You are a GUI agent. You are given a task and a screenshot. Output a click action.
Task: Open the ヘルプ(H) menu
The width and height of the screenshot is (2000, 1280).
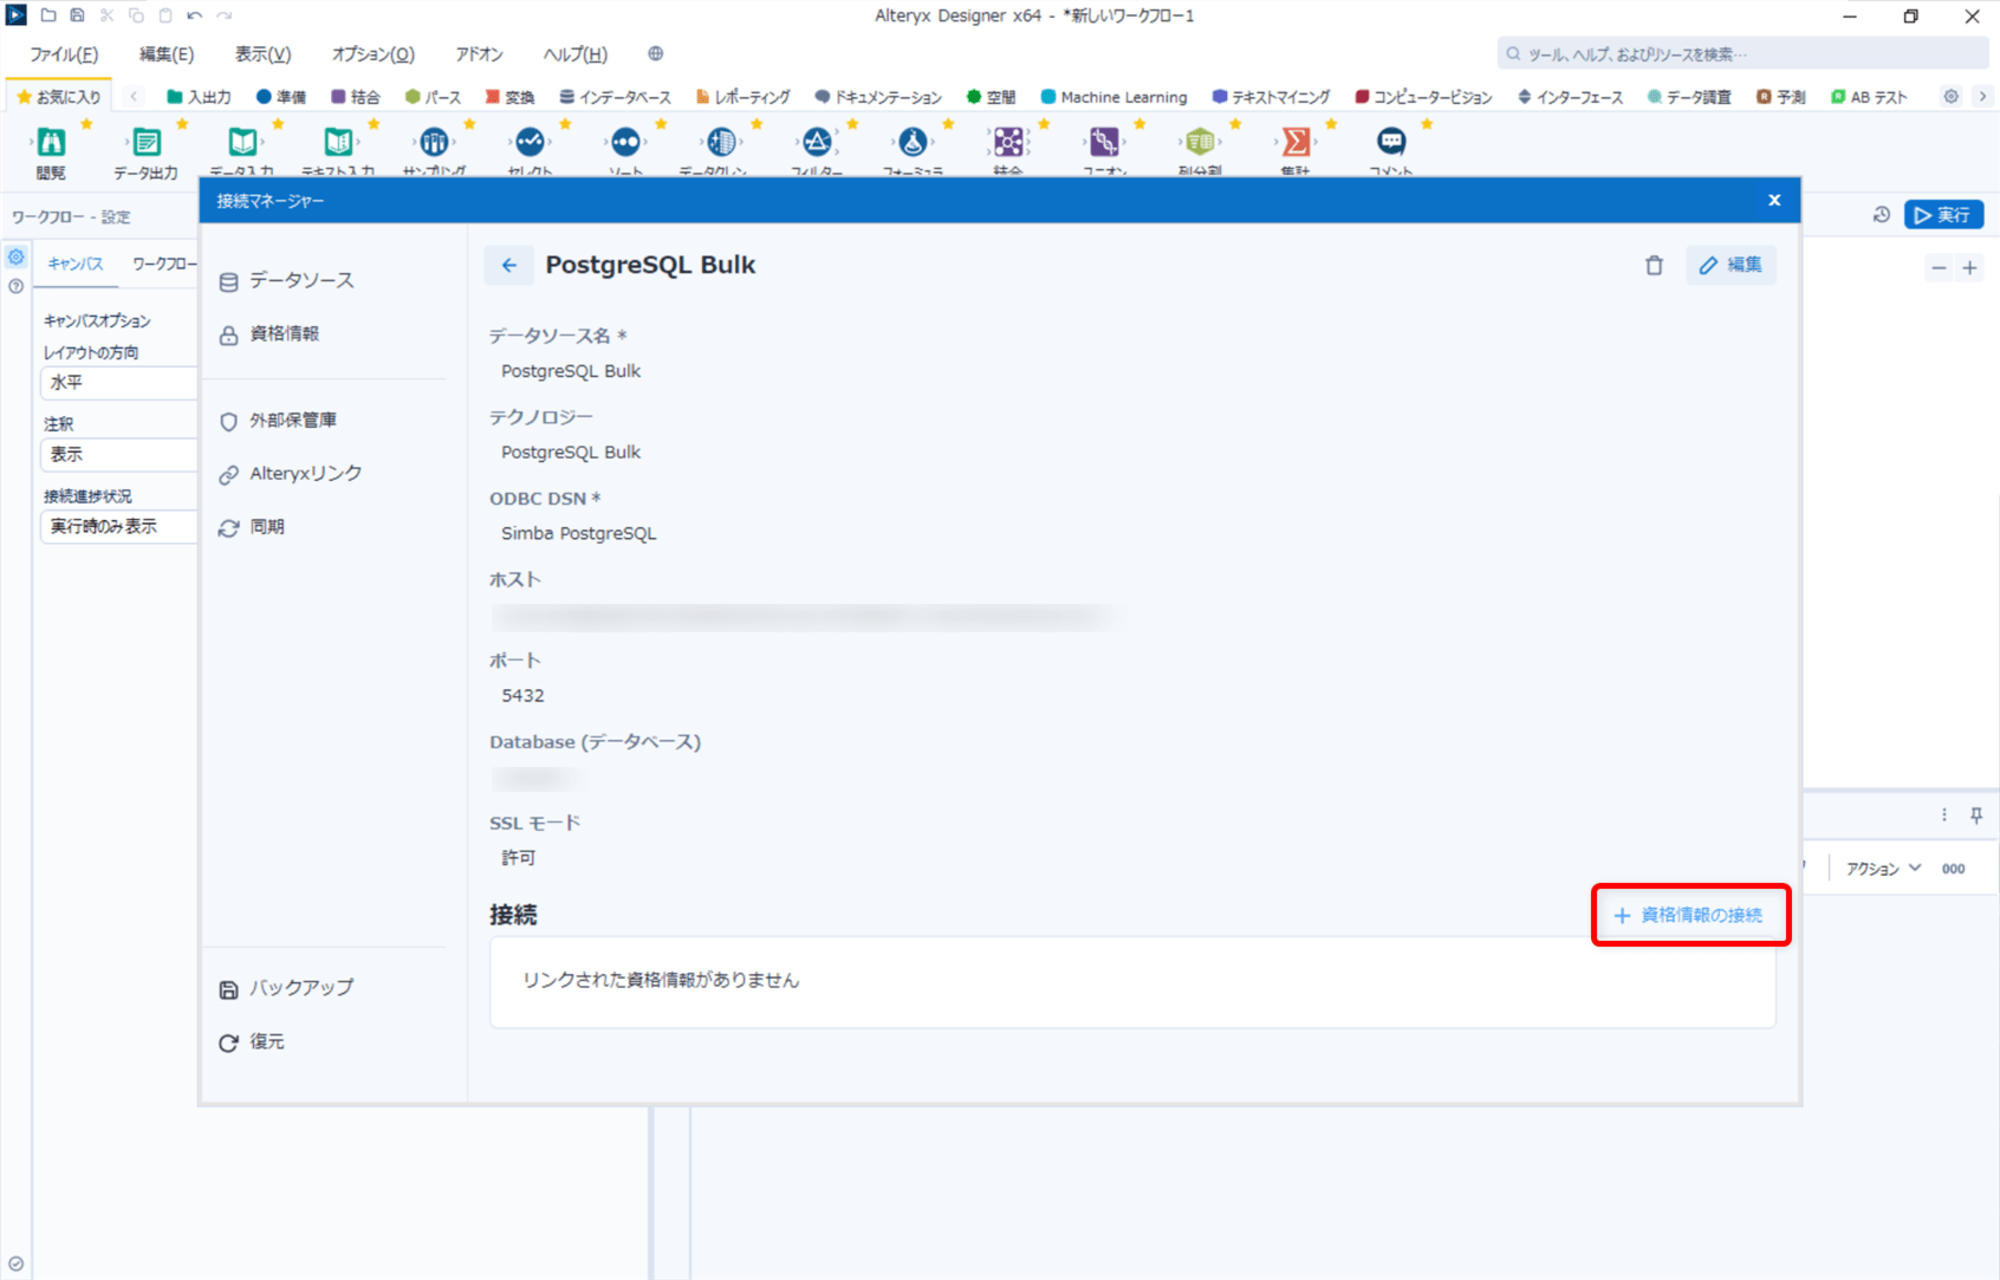coord(576,54)
